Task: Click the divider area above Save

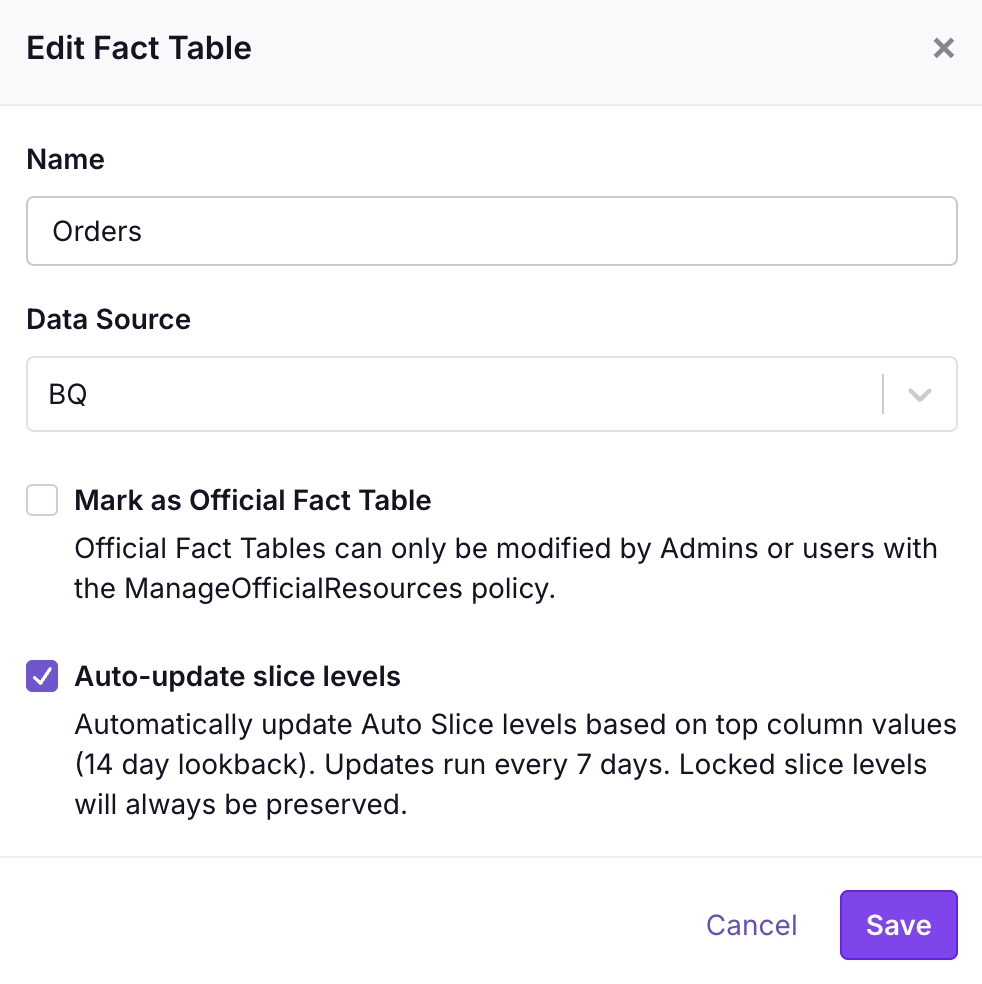Action: pos(490,858)
